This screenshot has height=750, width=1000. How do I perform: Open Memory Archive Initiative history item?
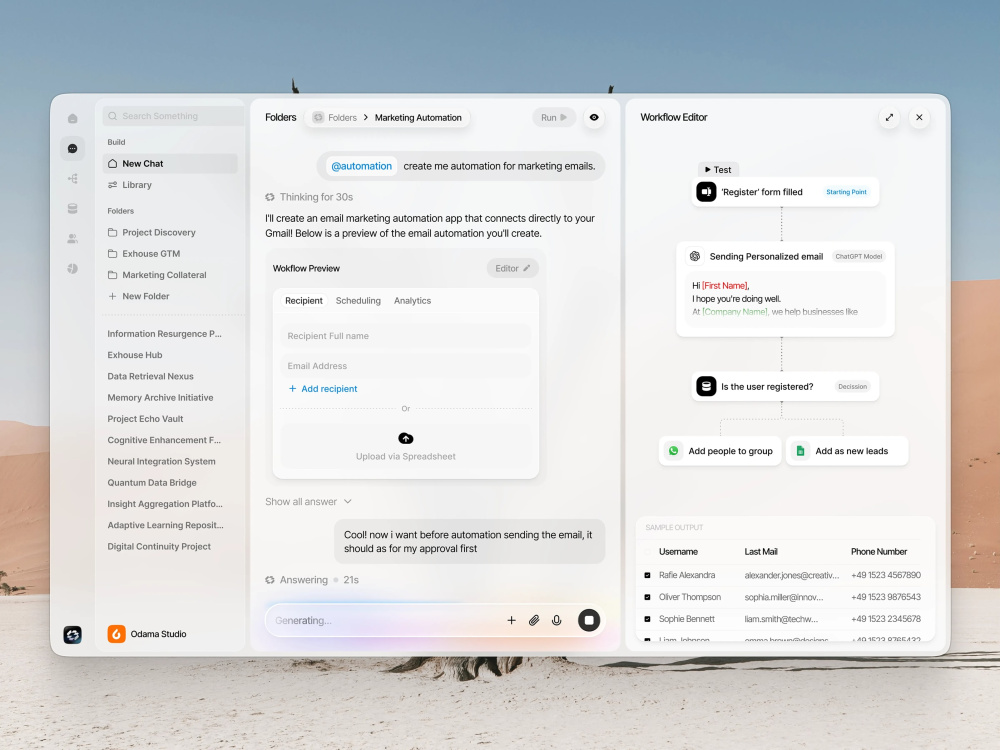160,397
